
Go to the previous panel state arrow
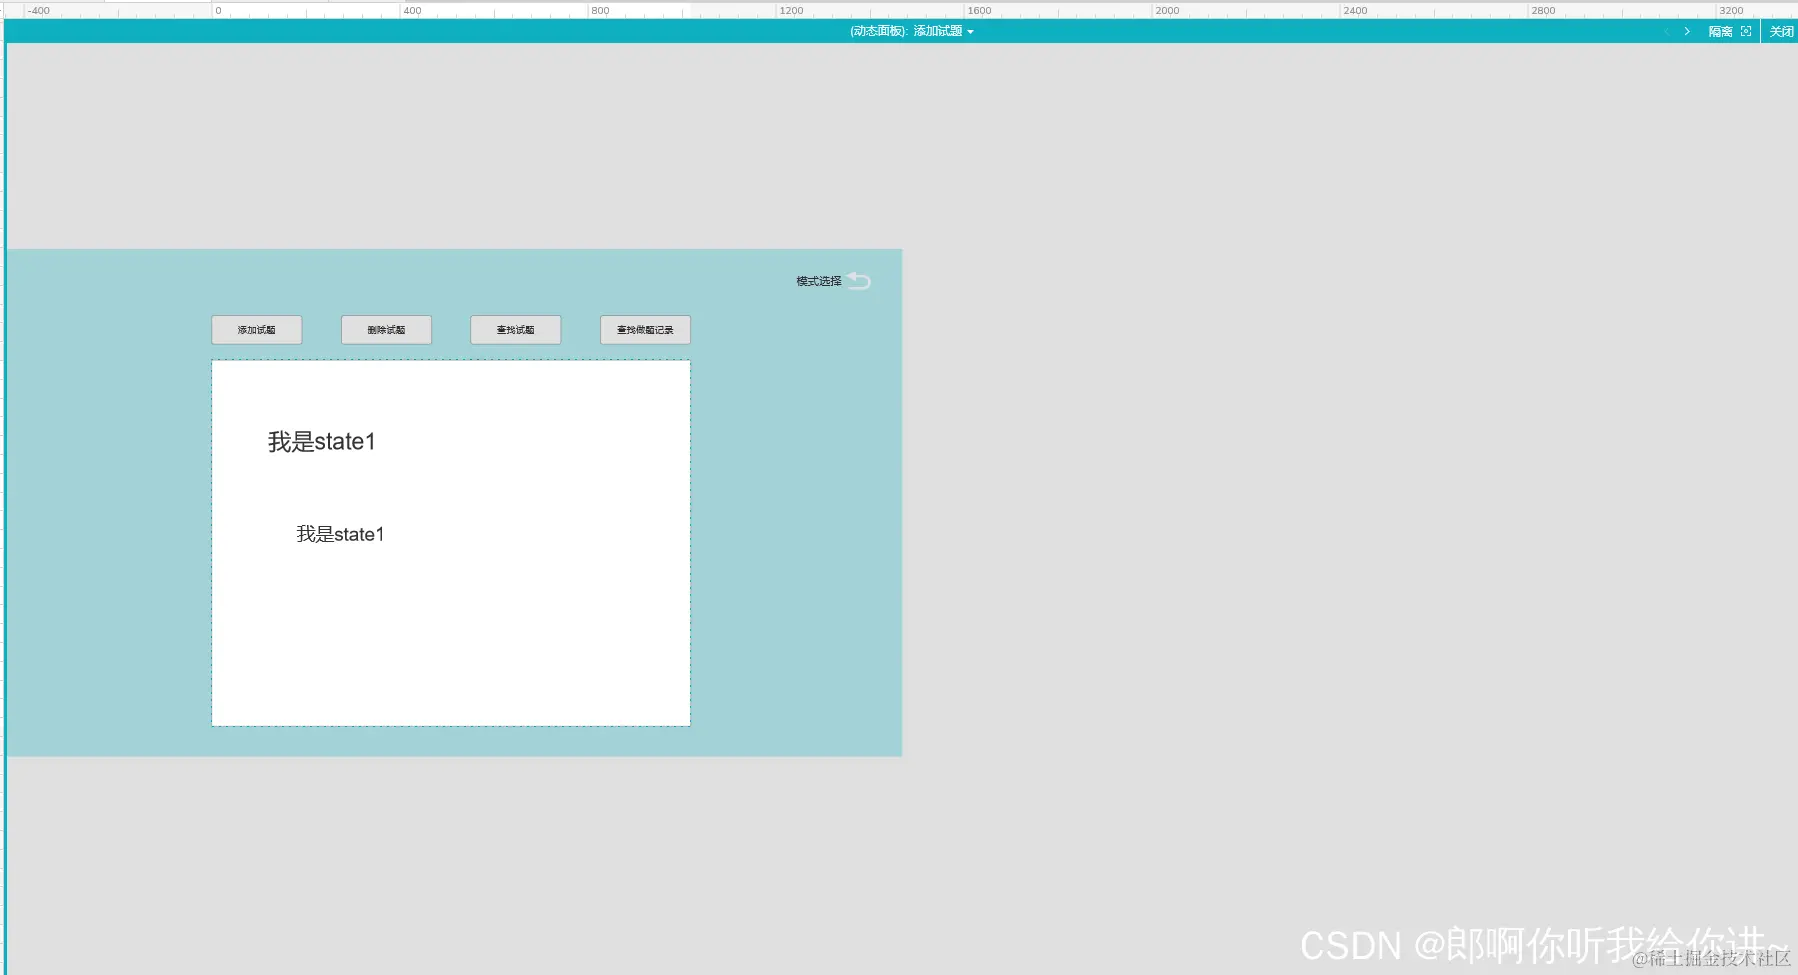coord(1666,31)
